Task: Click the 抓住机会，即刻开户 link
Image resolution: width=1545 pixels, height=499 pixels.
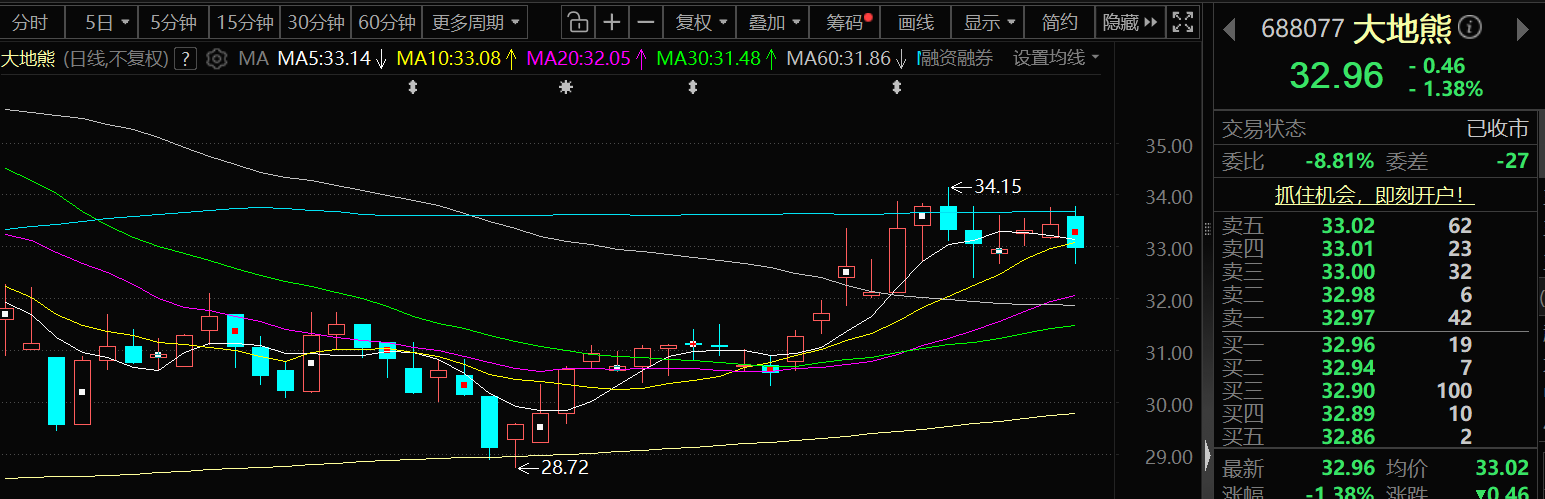Action: pyautogui.click(x=1374, y=195)
